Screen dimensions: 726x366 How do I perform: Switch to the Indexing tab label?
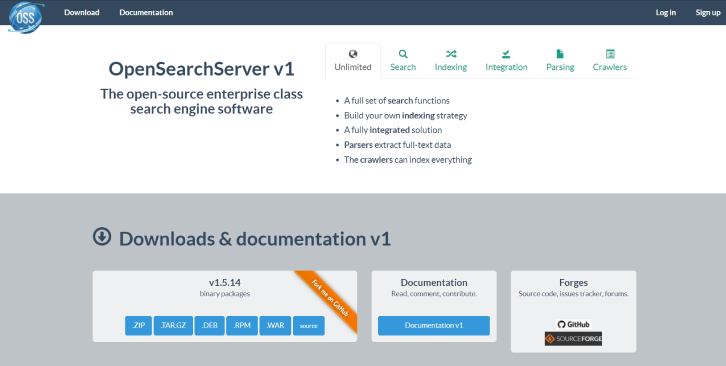click(451, 67)
